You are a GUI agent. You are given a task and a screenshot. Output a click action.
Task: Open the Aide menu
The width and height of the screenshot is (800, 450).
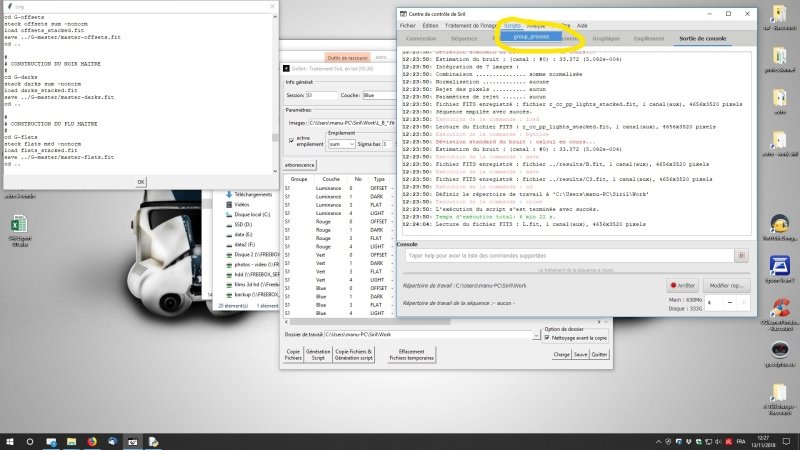point(582,26)
